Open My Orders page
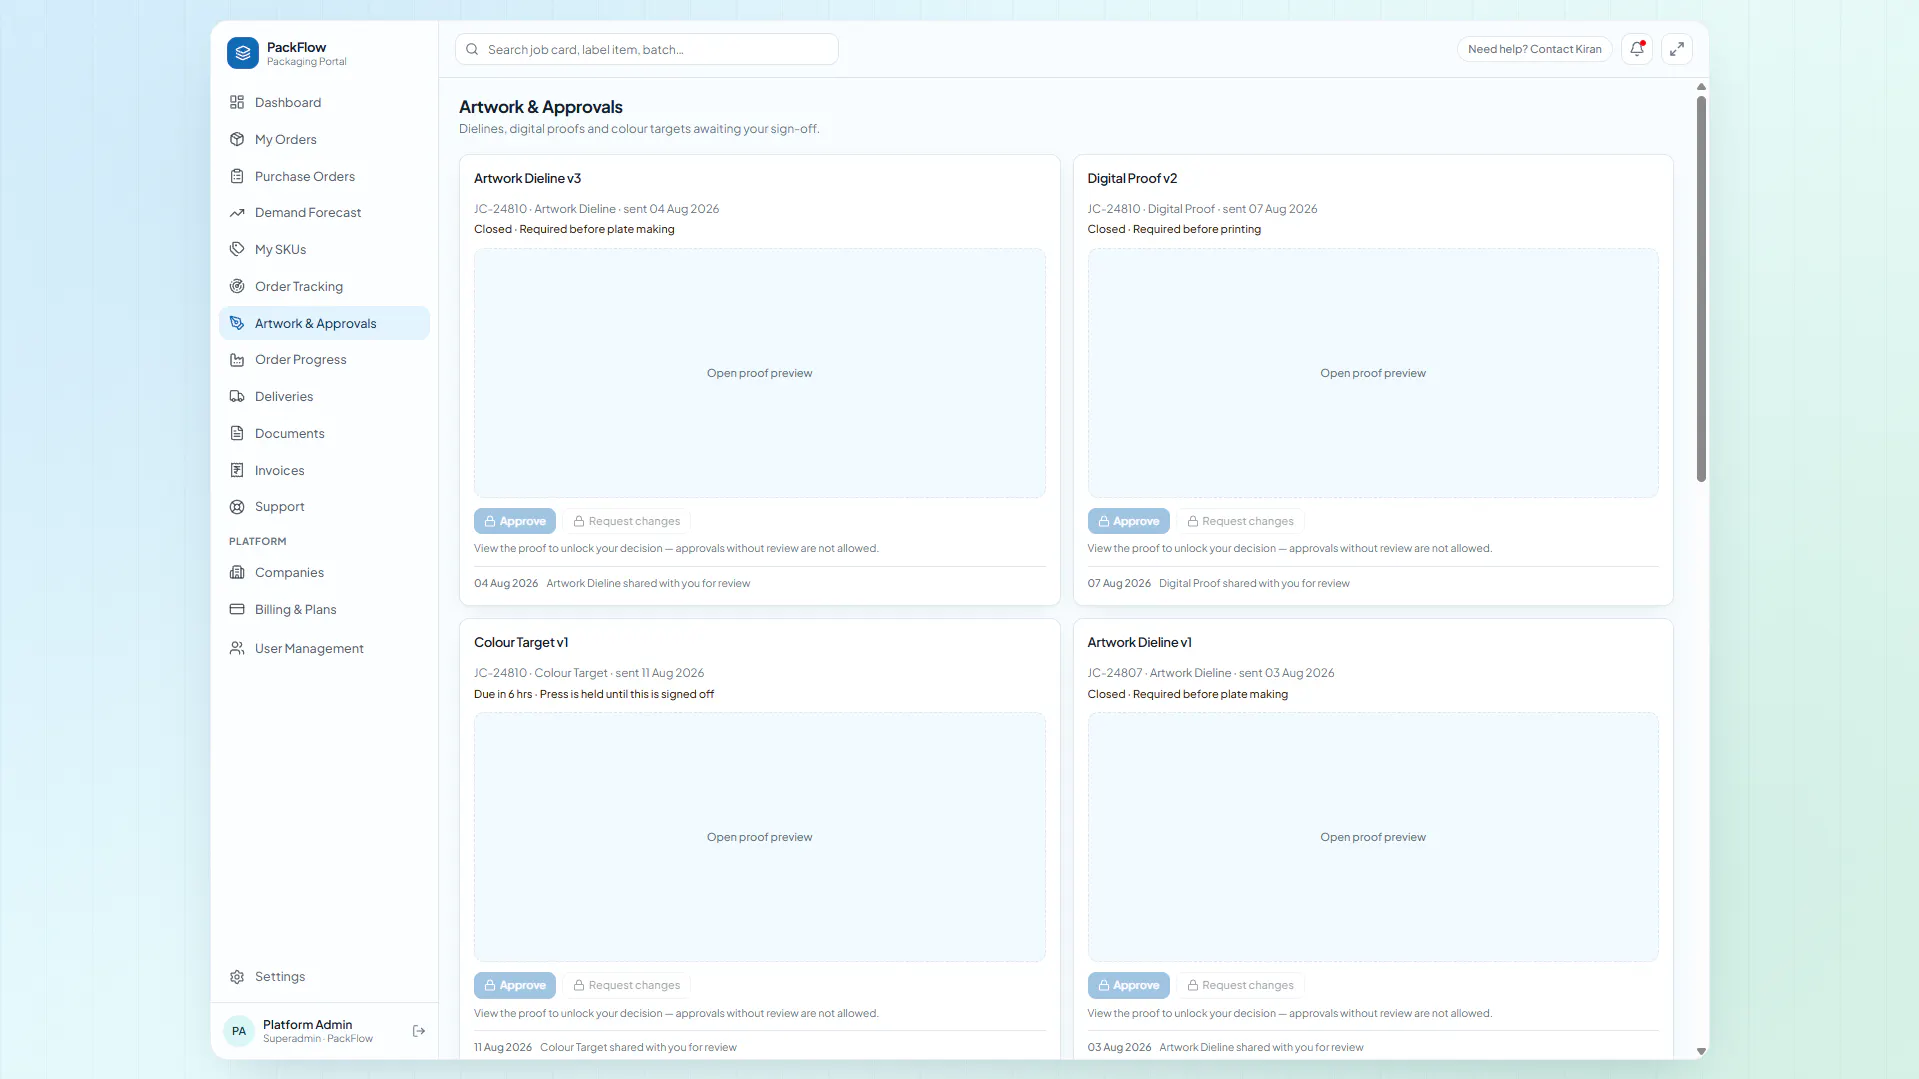 click(x=324, y=139)
